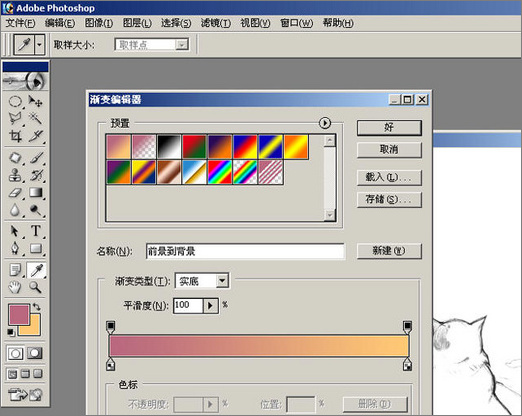Select the Eyedropper tool in toolbox
The width and height of the screenshot is (522, 416).
[x=36, y=270]
